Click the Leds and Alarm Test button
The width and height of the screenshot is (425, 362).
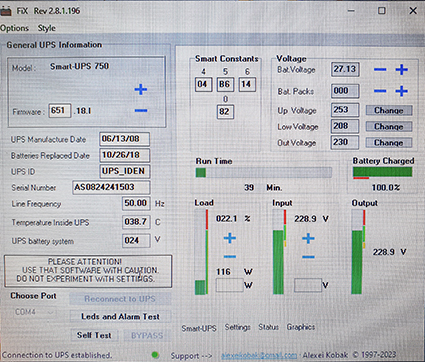[120, 316]
